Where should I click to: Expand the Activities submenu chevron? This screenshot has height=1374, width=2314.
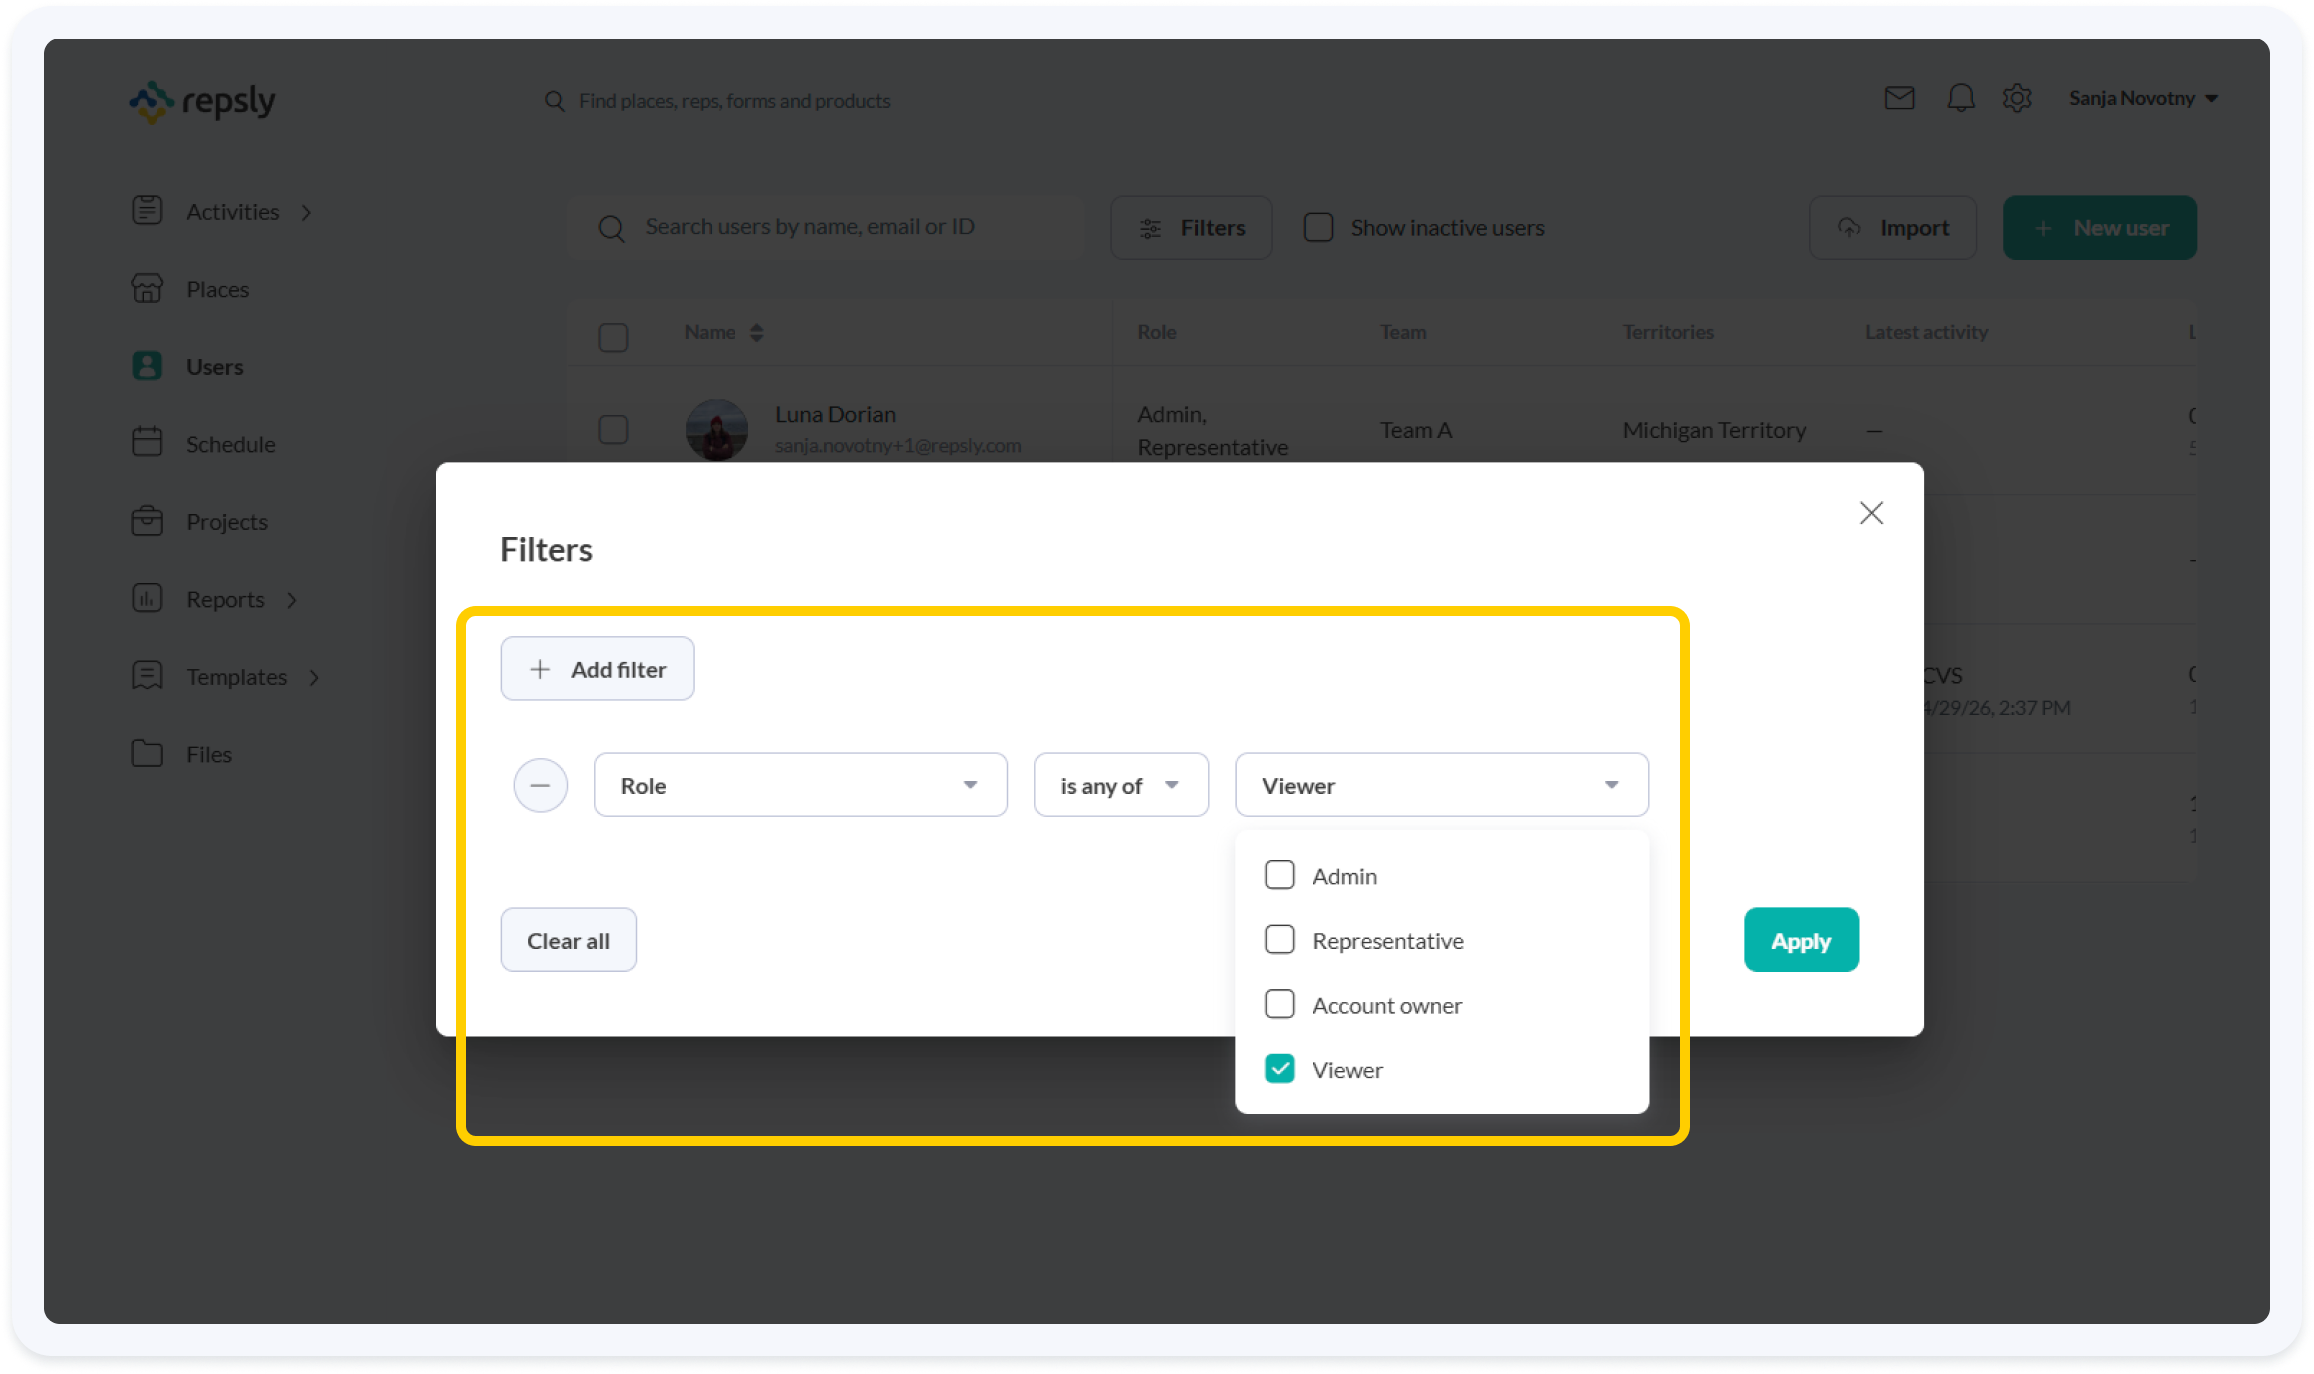point(307,212)
